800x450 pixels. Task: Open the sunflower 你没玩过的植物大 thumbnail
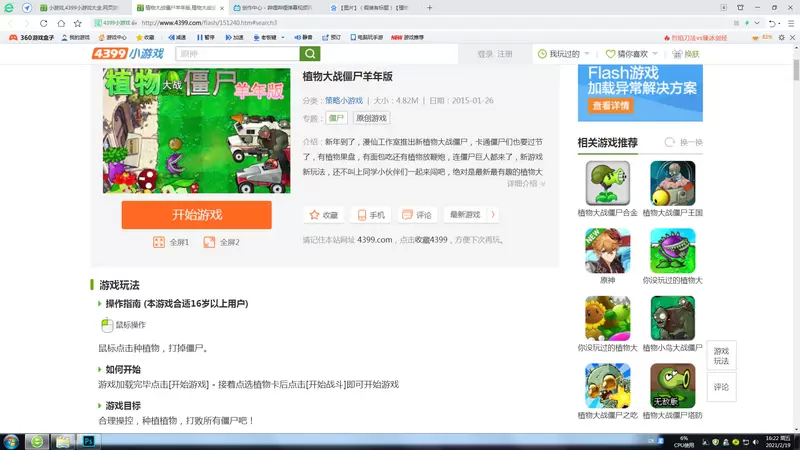click(x=607, y=318)
